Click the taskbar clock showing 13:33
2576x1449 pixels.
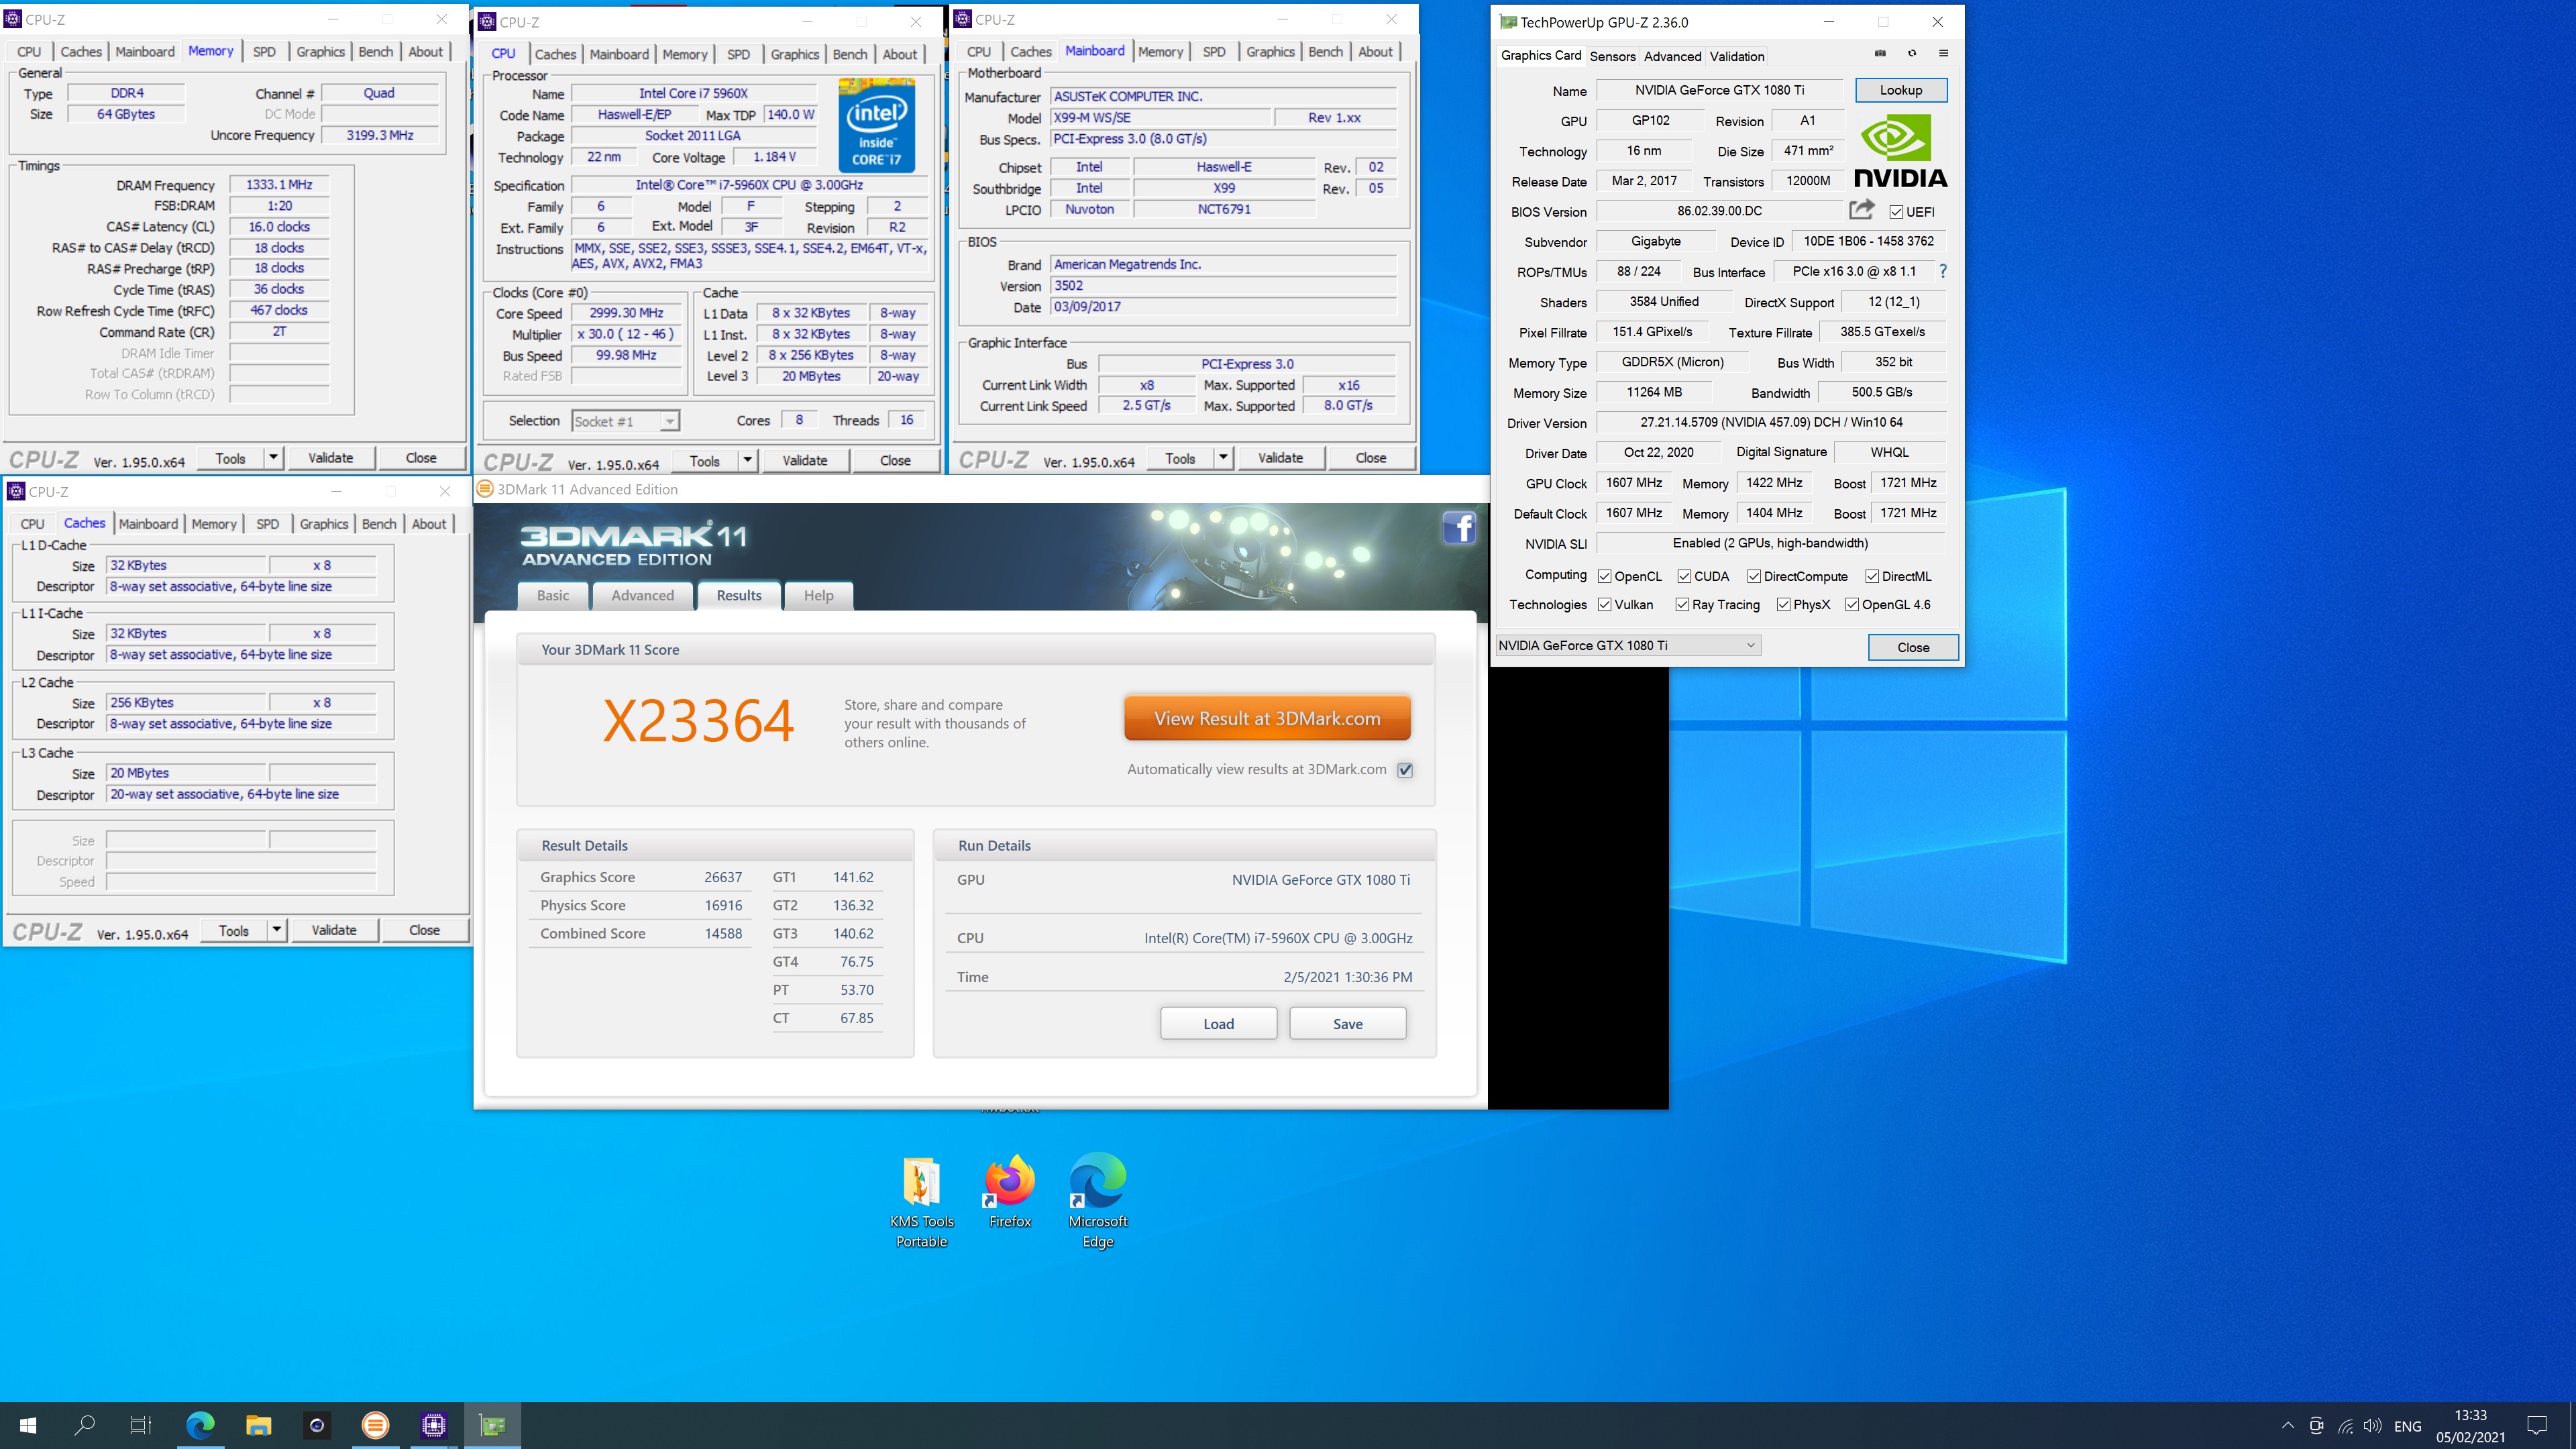2470,1425
